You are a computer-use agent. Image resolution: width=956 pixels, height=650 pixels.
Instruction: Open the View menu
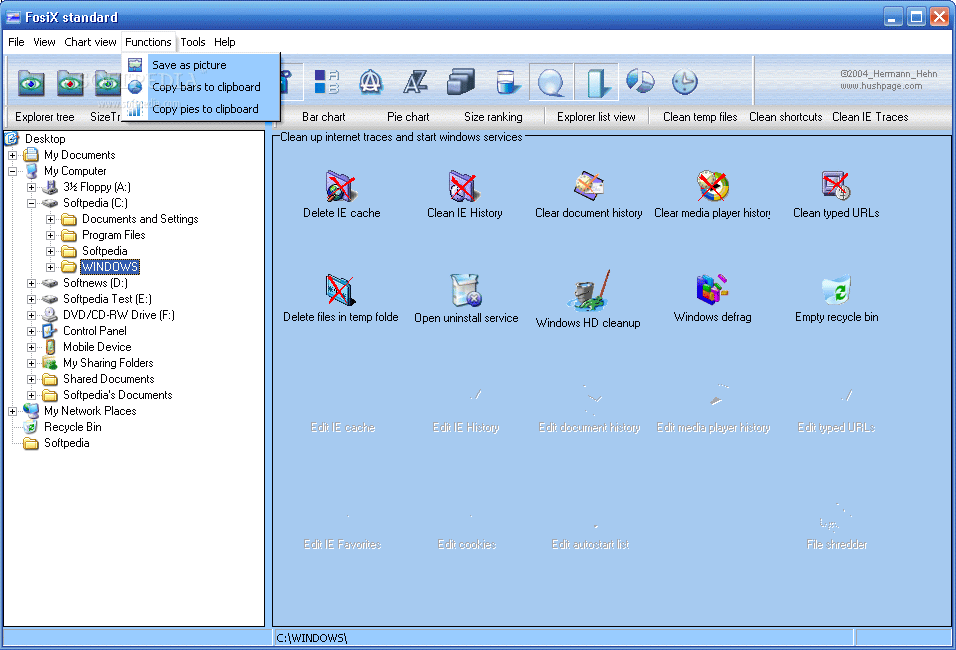click(x=44, y=42)
